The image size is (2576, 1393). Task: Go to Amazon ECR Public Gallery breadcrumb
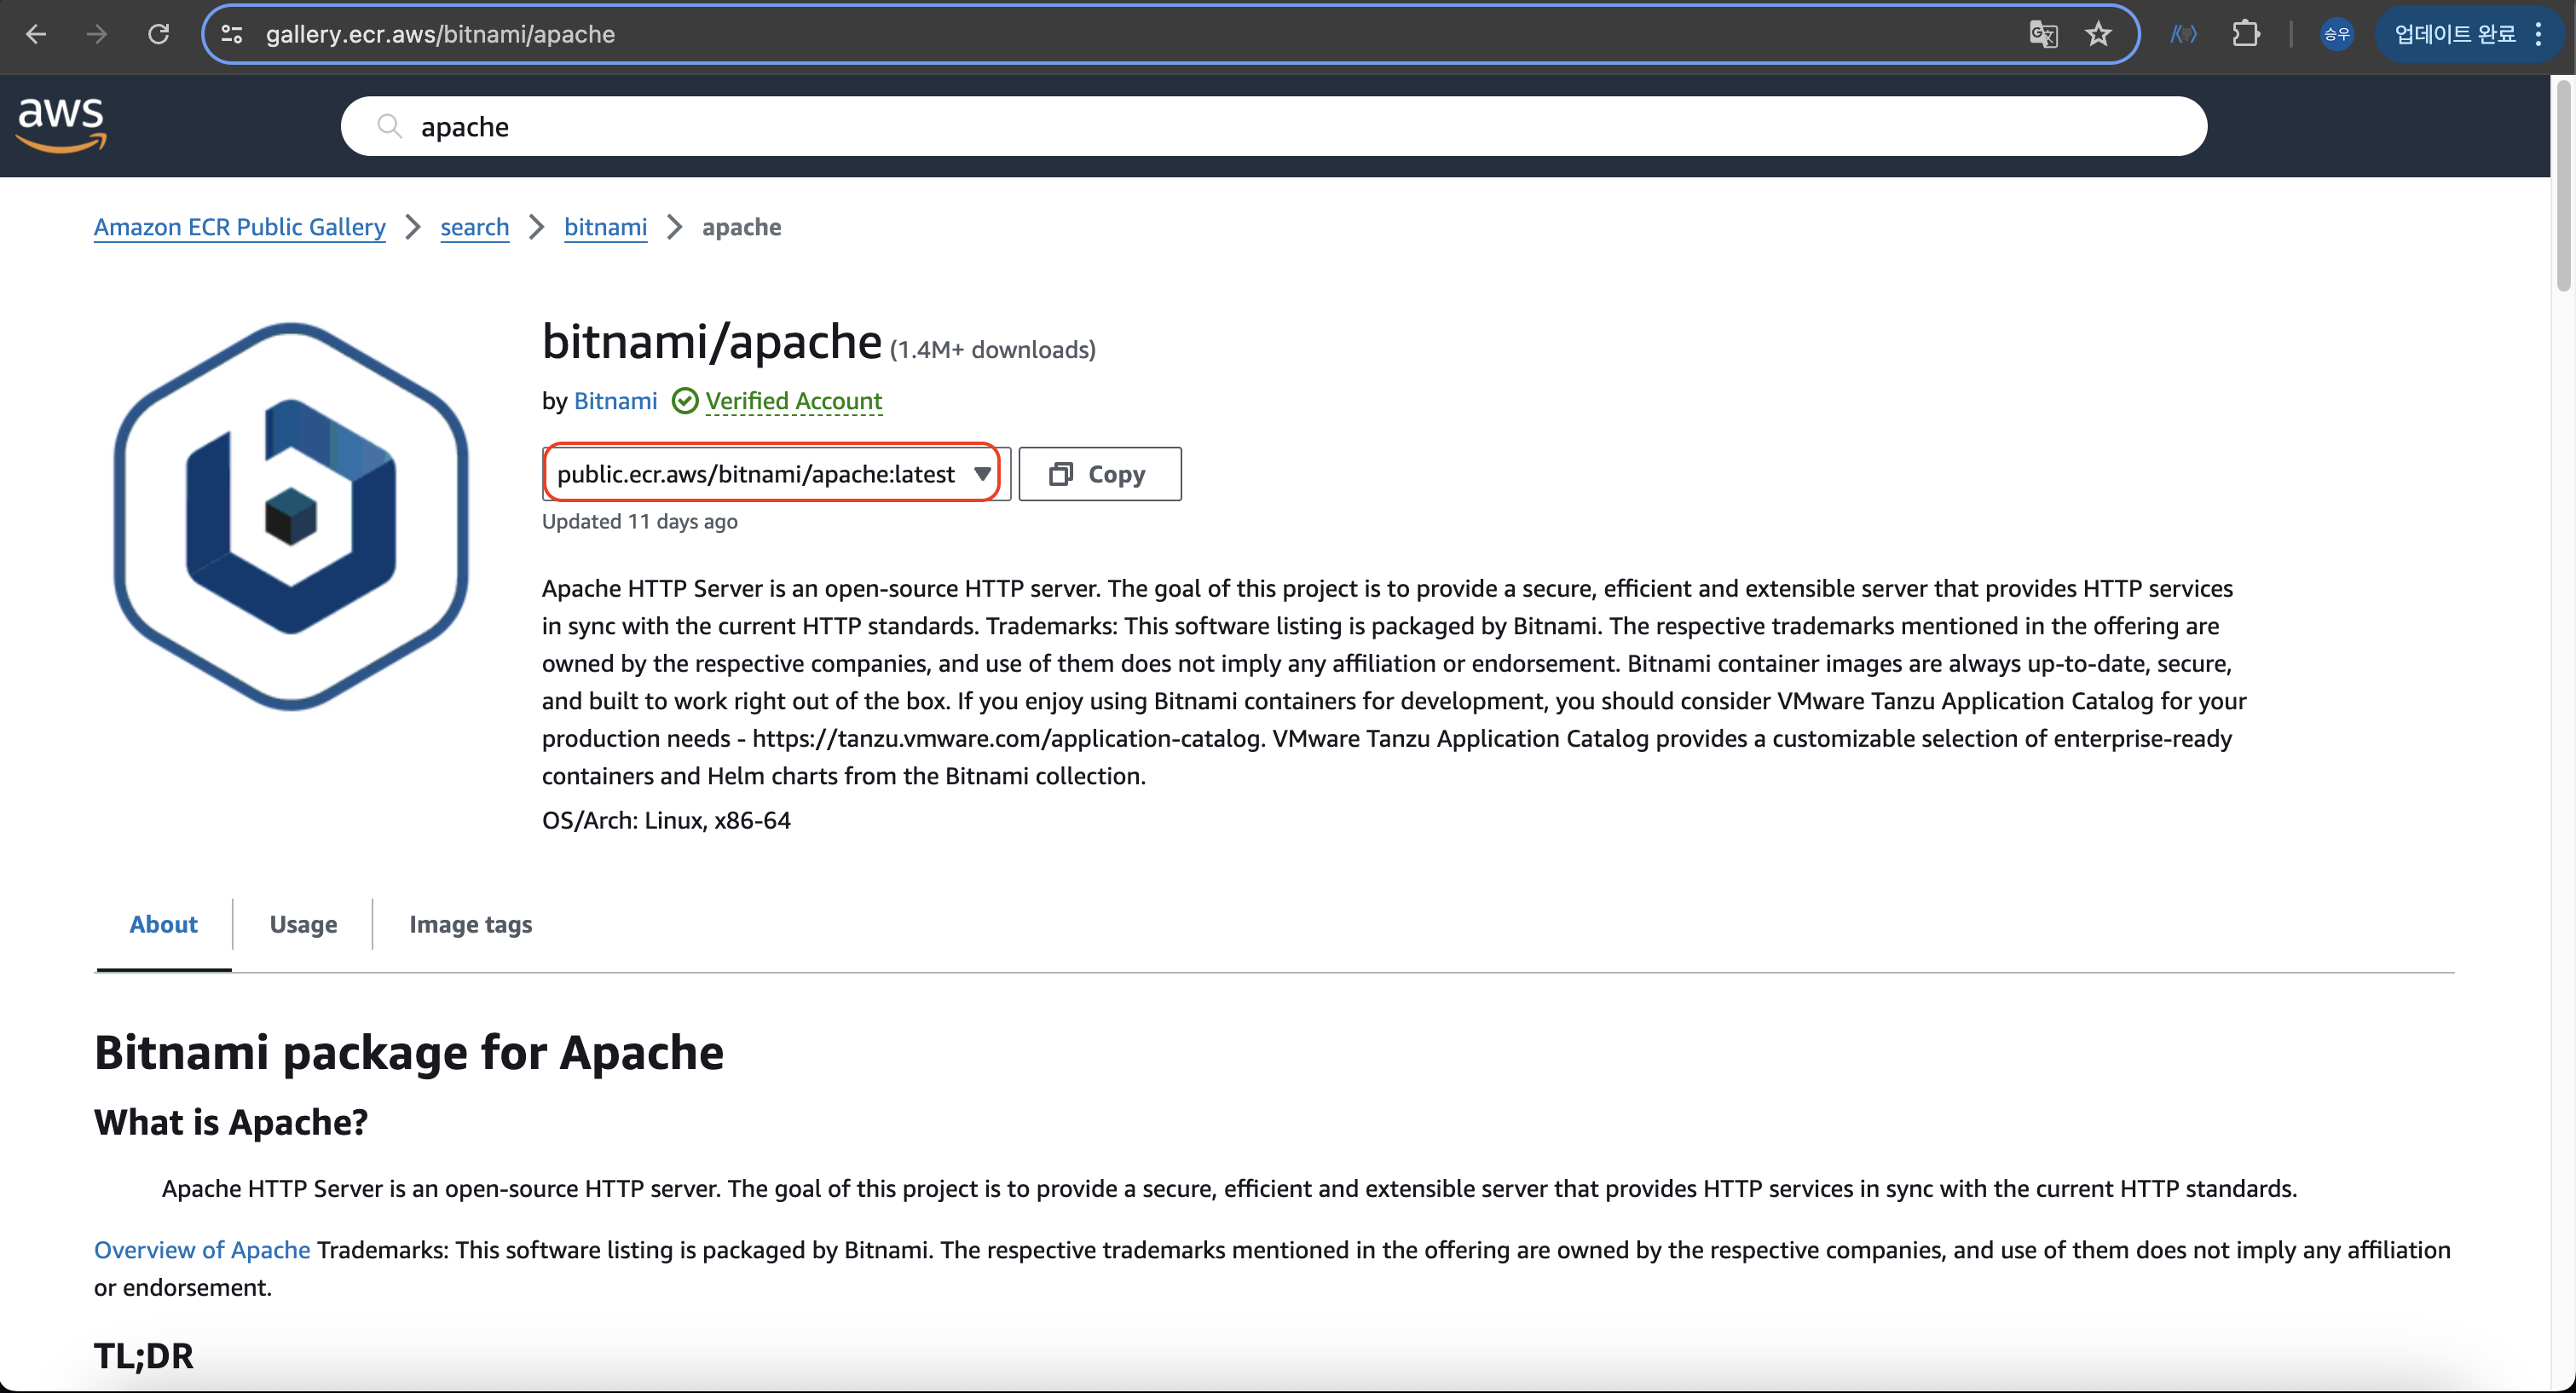tap(239, 227)
